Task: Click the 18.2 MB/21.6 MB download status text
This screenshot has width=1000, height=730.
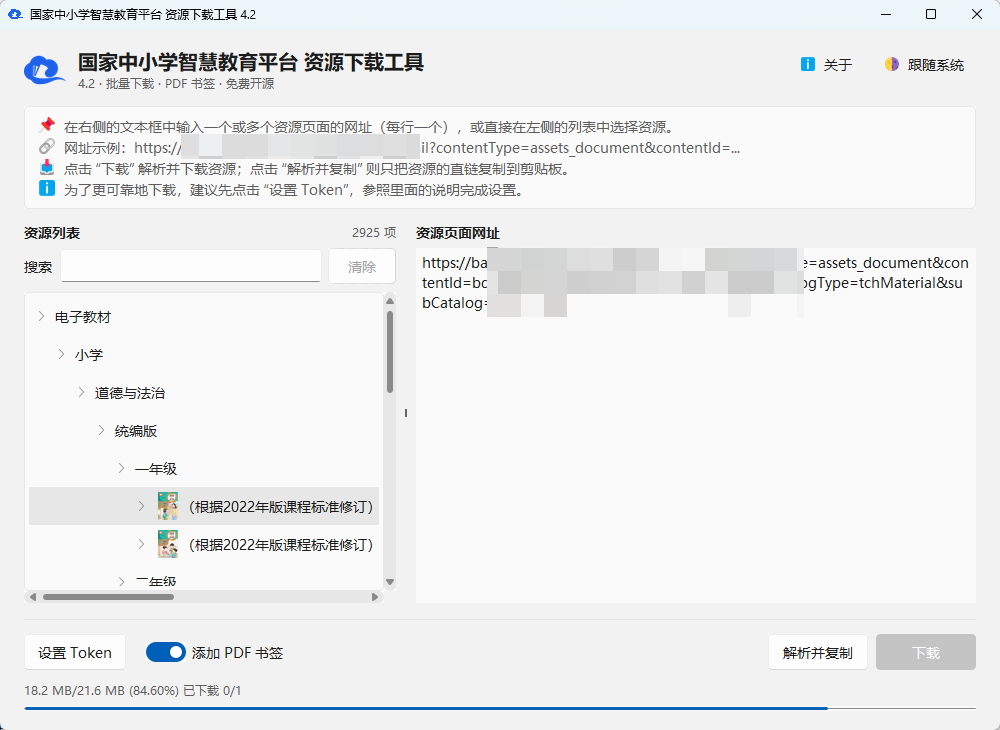Action: pos(133,690)
